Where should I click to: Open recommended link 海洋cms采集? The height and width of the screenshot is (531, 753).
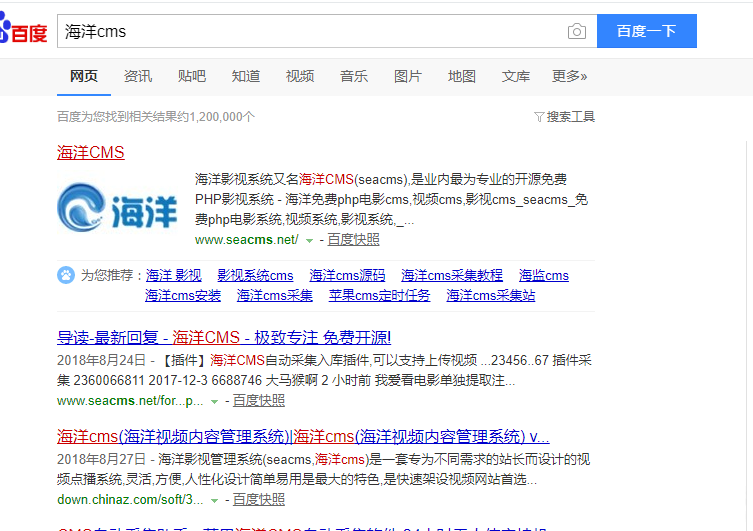pyautogui.click(x=275, y=295)
